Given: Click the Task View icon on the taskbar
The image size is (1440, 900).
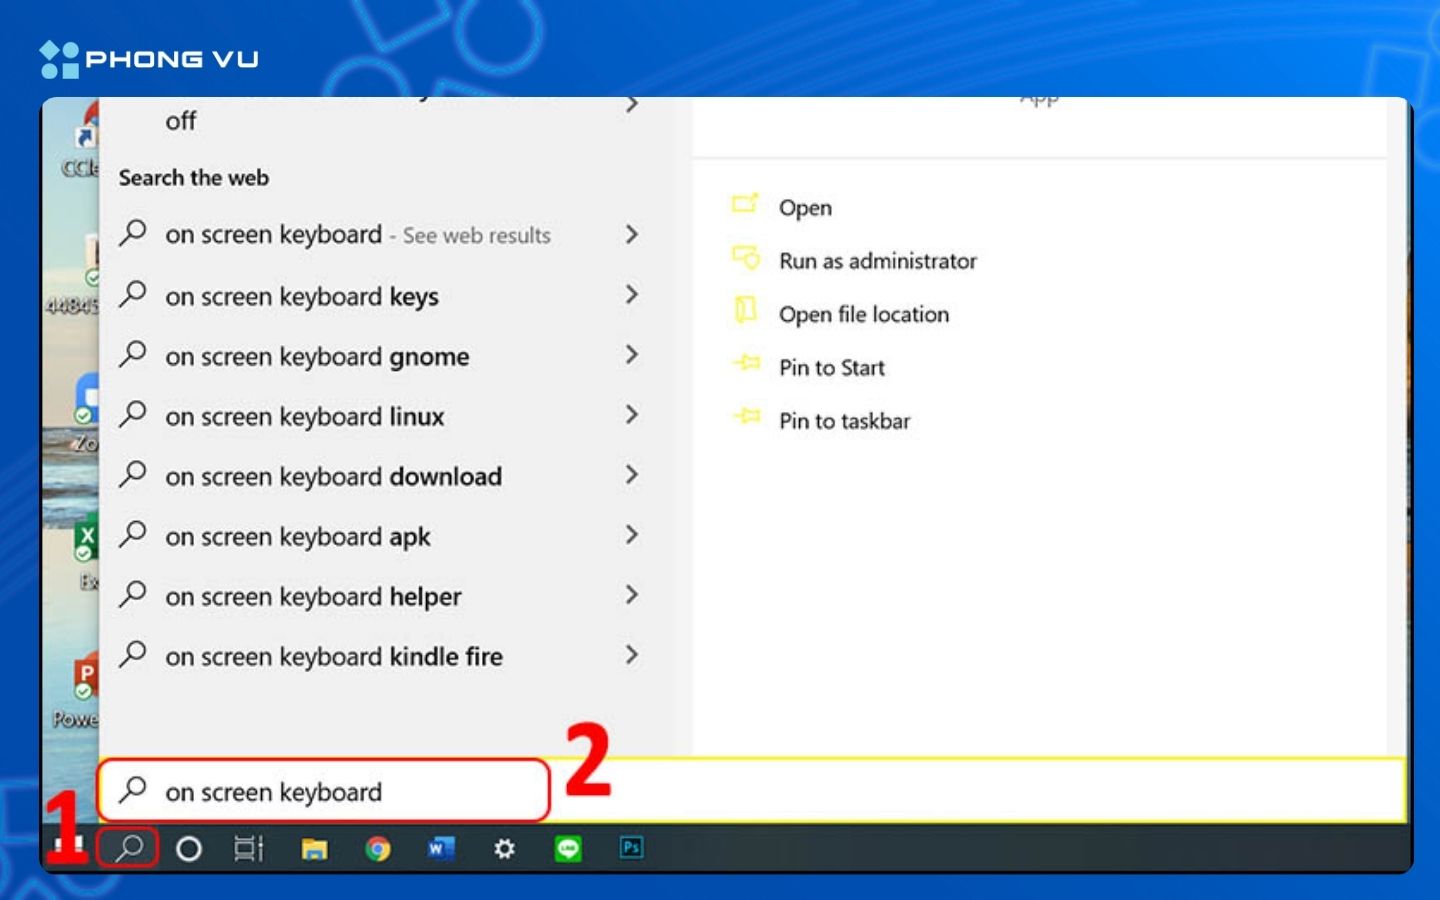Looking at the screenshot, I should point(247,849).
